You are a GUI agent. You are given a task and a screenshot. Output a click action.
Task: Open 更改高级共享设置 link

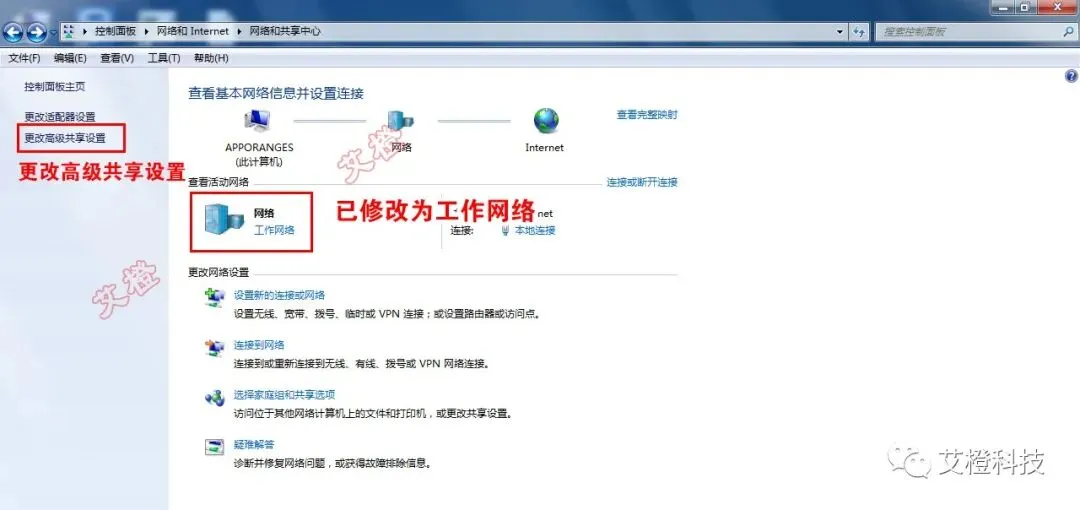coord(65,139)
